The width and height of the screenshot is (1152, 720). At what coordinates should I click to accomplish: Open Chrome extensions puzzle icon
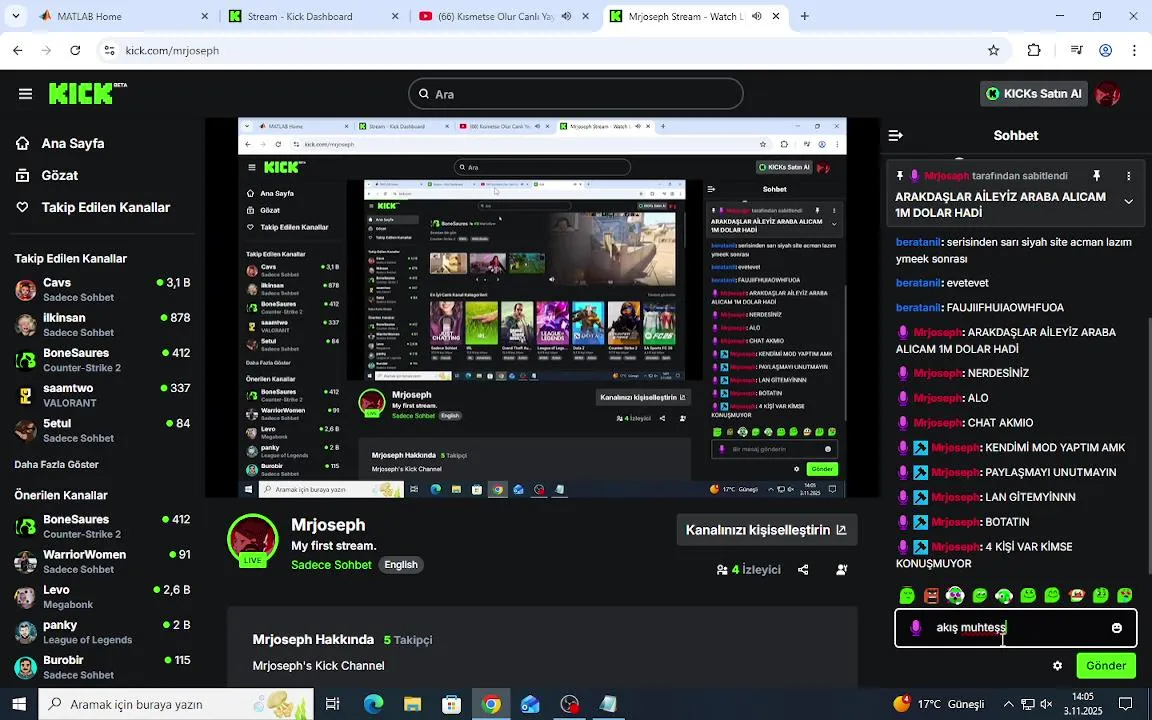coord(1034,50)
